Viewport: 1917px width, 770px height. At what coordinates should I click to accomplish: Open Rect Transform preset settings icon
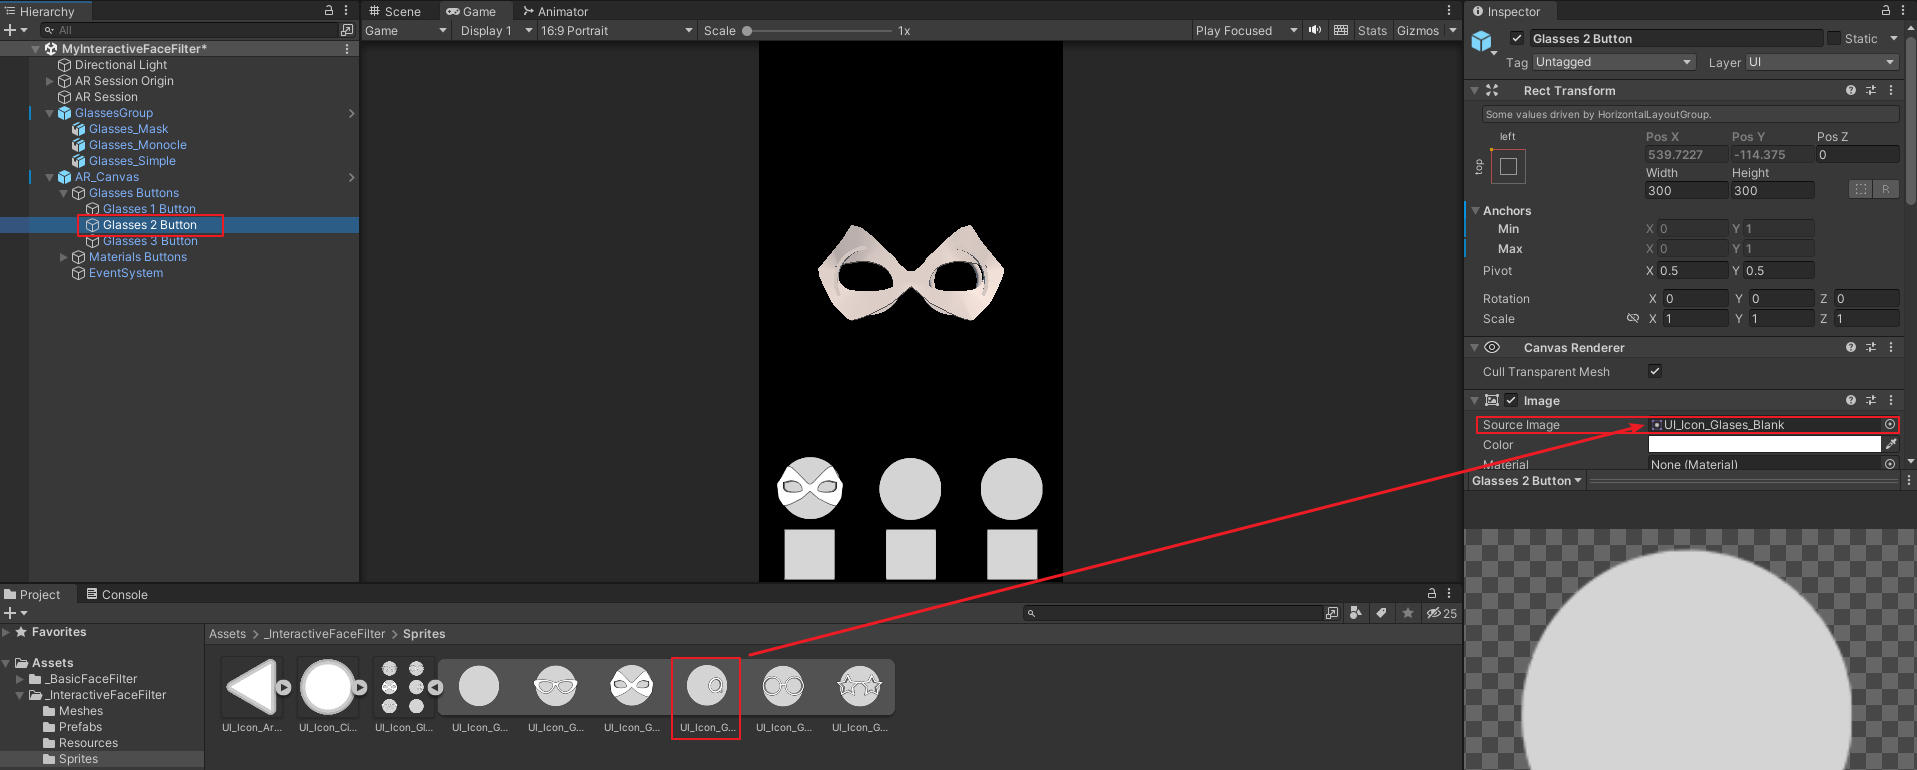pos(1871,90)
